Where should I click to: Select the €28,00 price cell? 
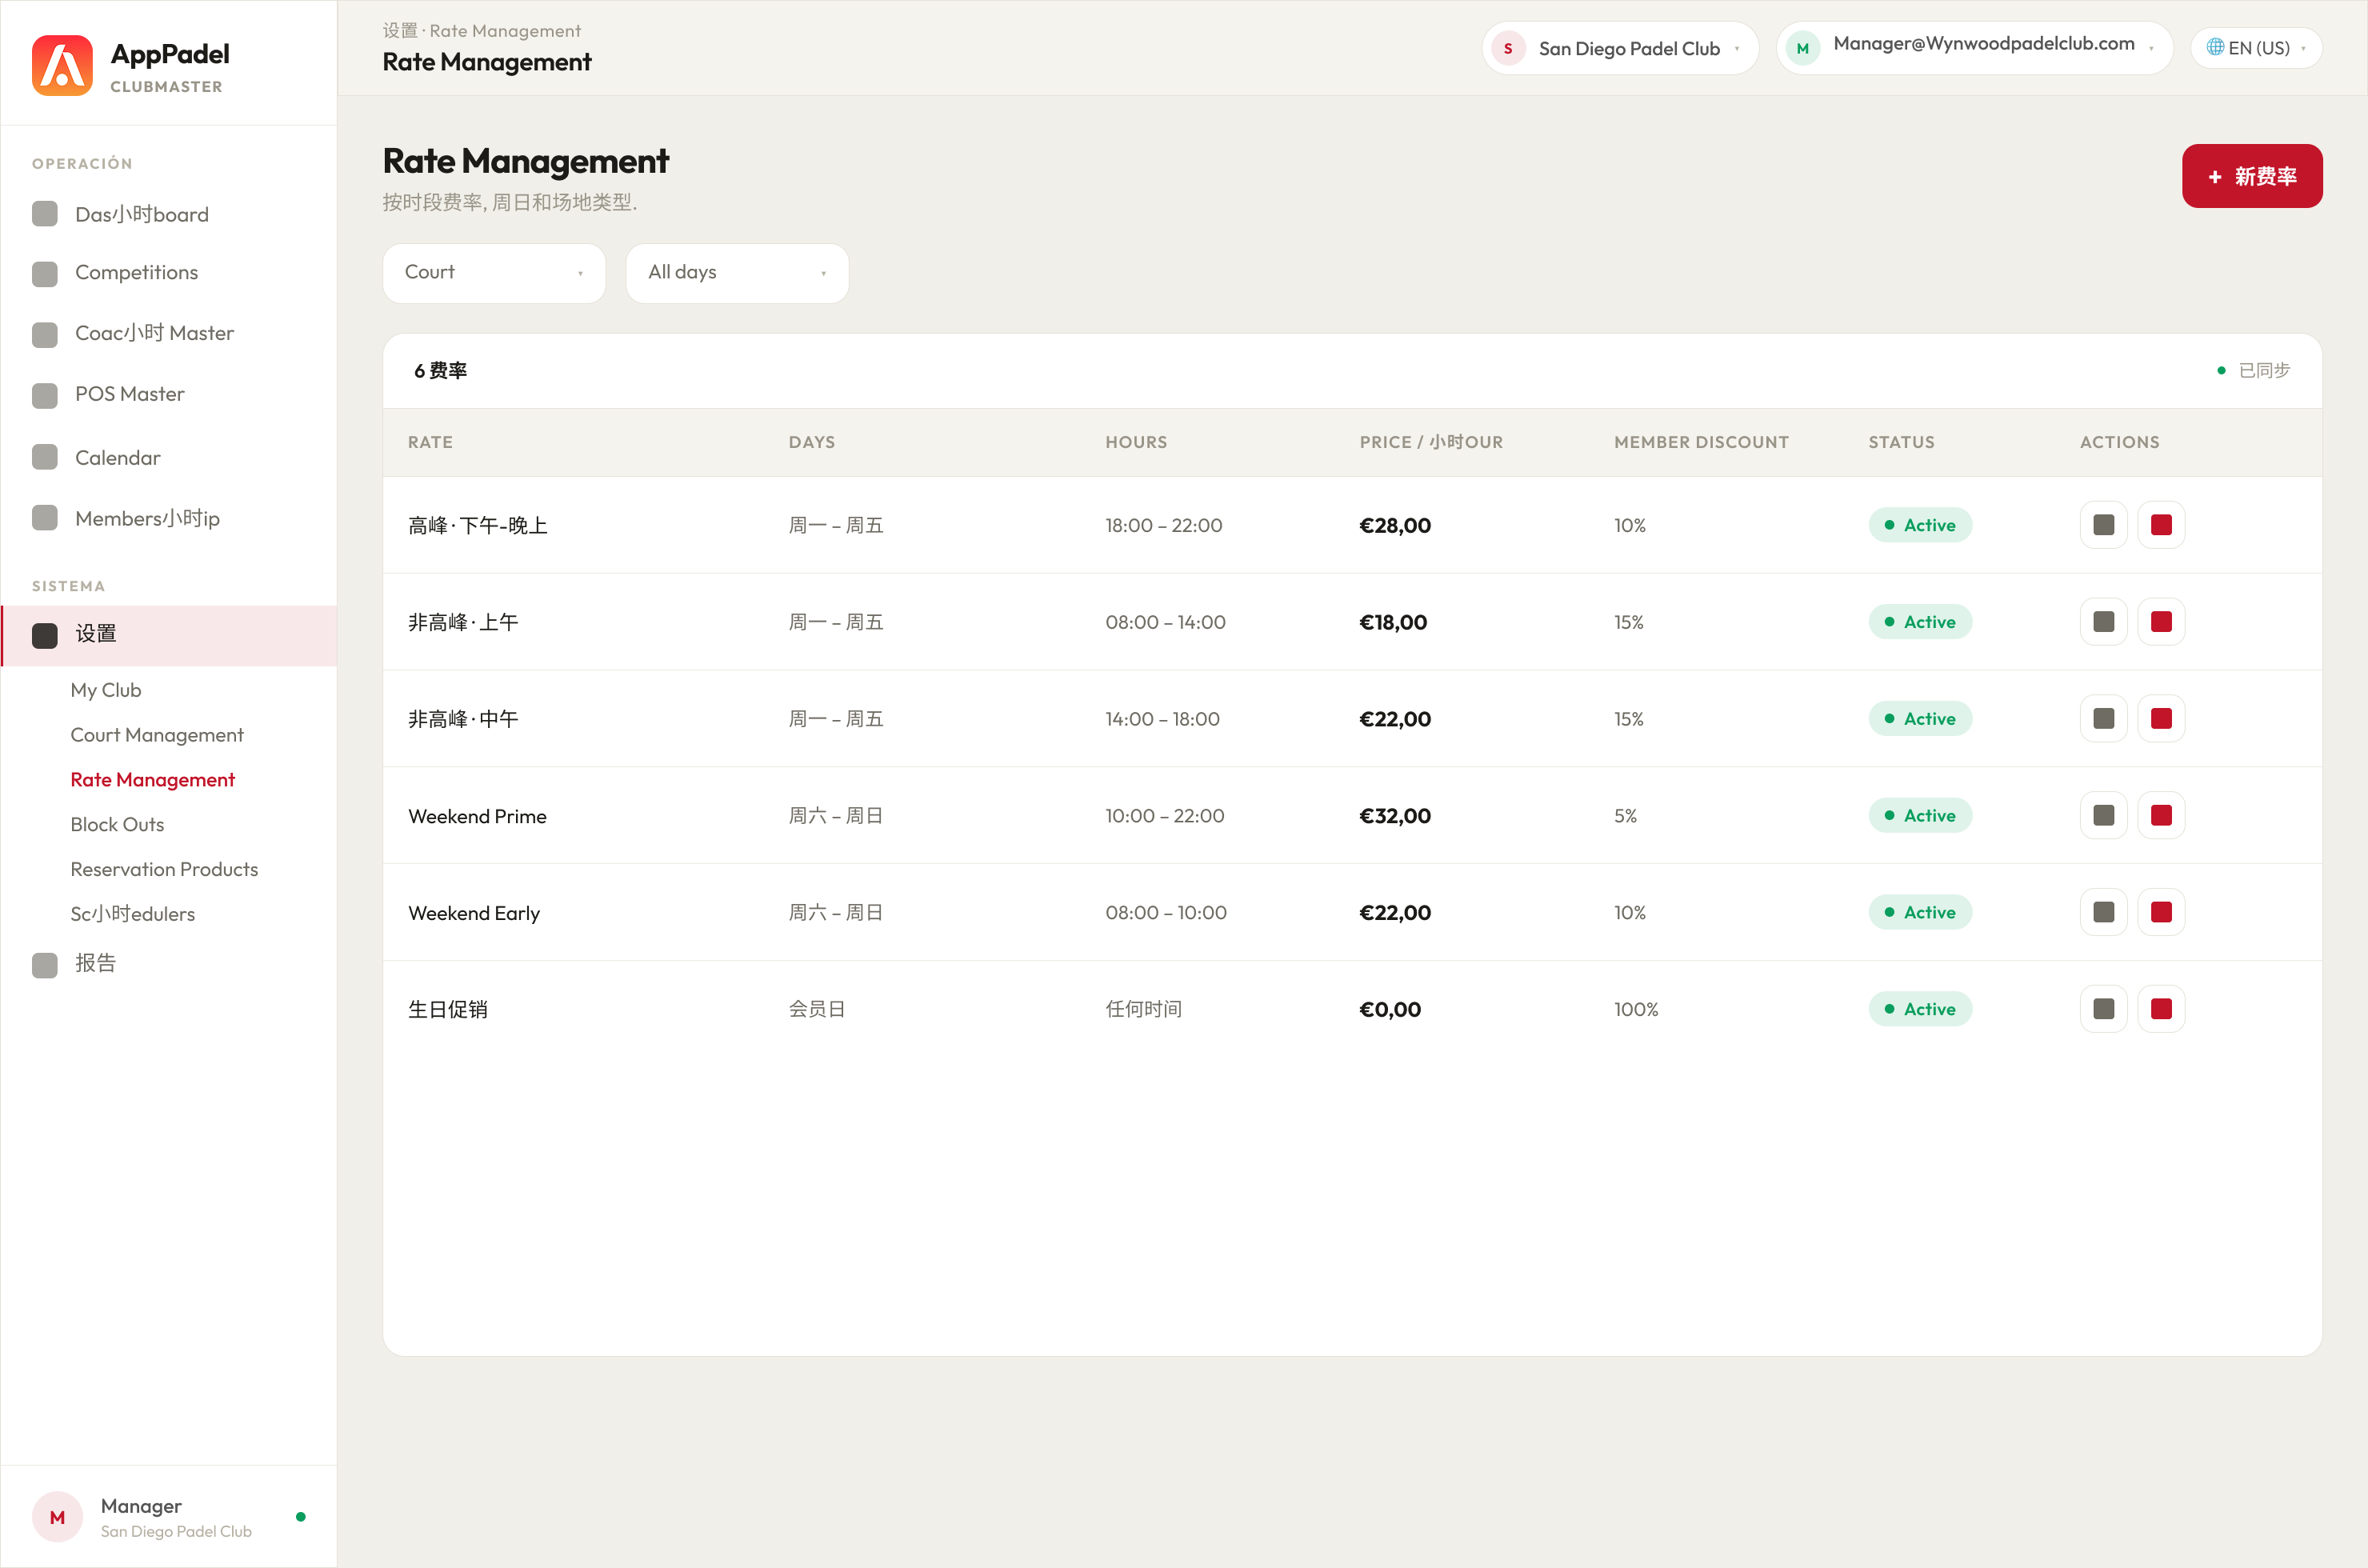tap(1395, 525)
